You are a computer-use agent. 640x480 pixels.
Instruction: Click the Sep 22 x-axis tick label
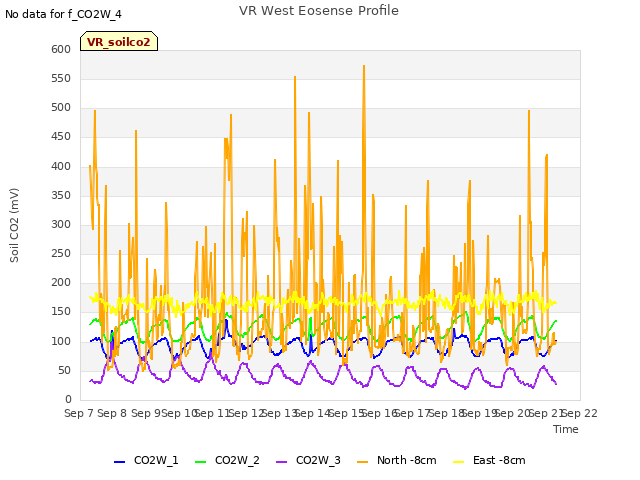pyautogui.click(x=580, y=413)
